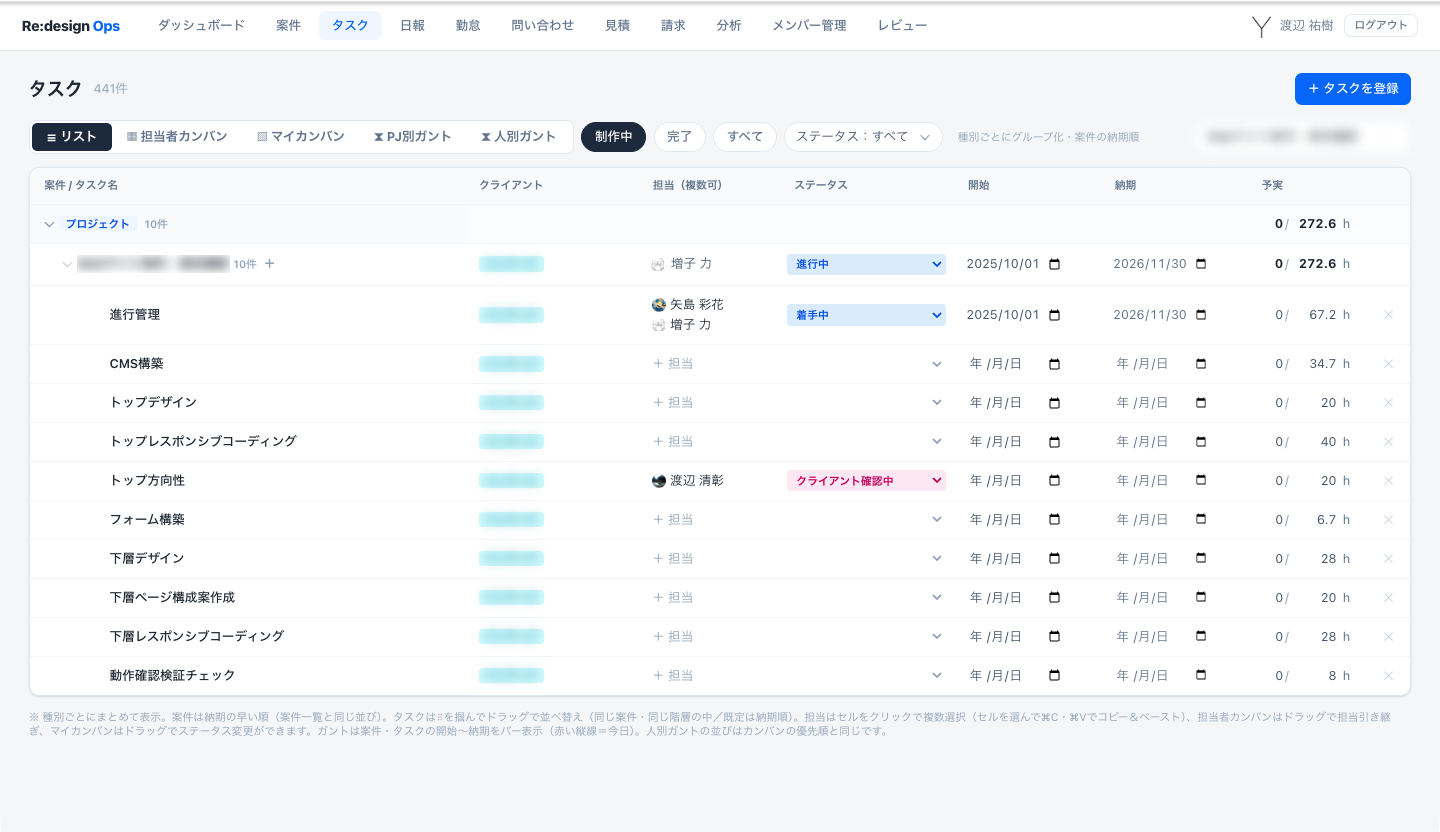Remove the CMS構築 task row

pos(1388,364)
